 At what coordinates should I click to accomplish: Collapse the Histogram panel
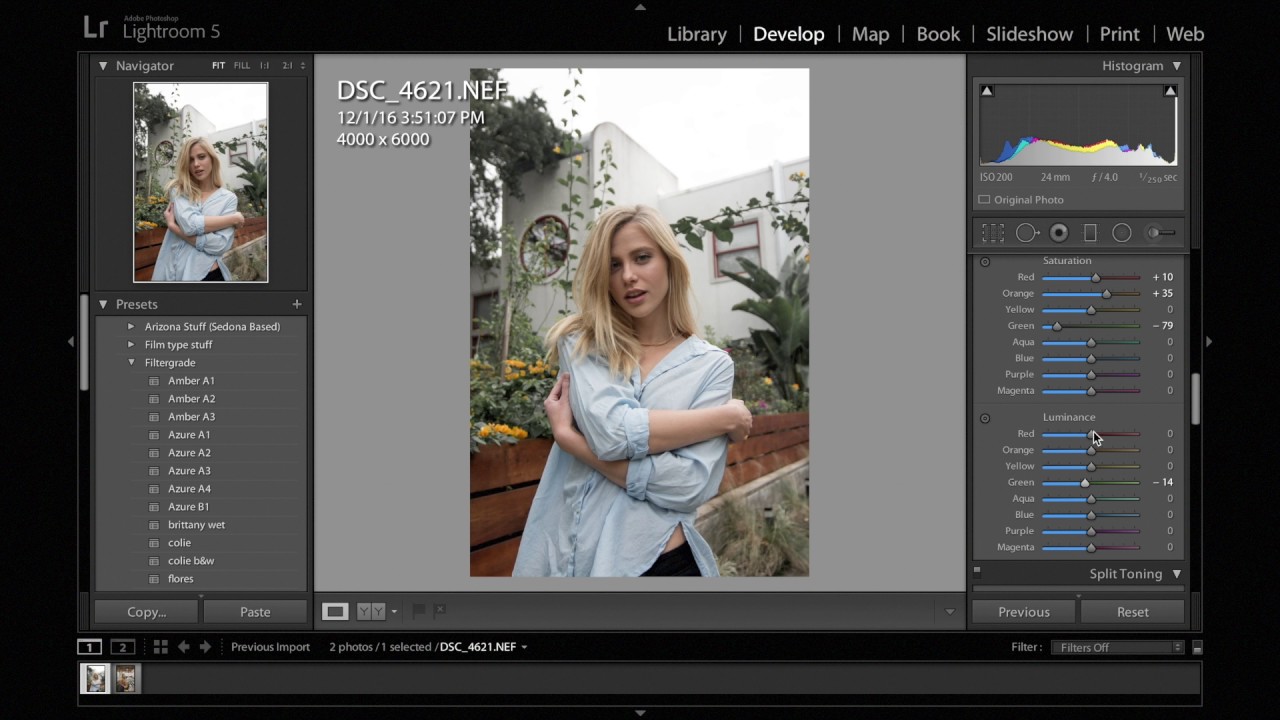pyautogui.click(x=1177, y=66)
